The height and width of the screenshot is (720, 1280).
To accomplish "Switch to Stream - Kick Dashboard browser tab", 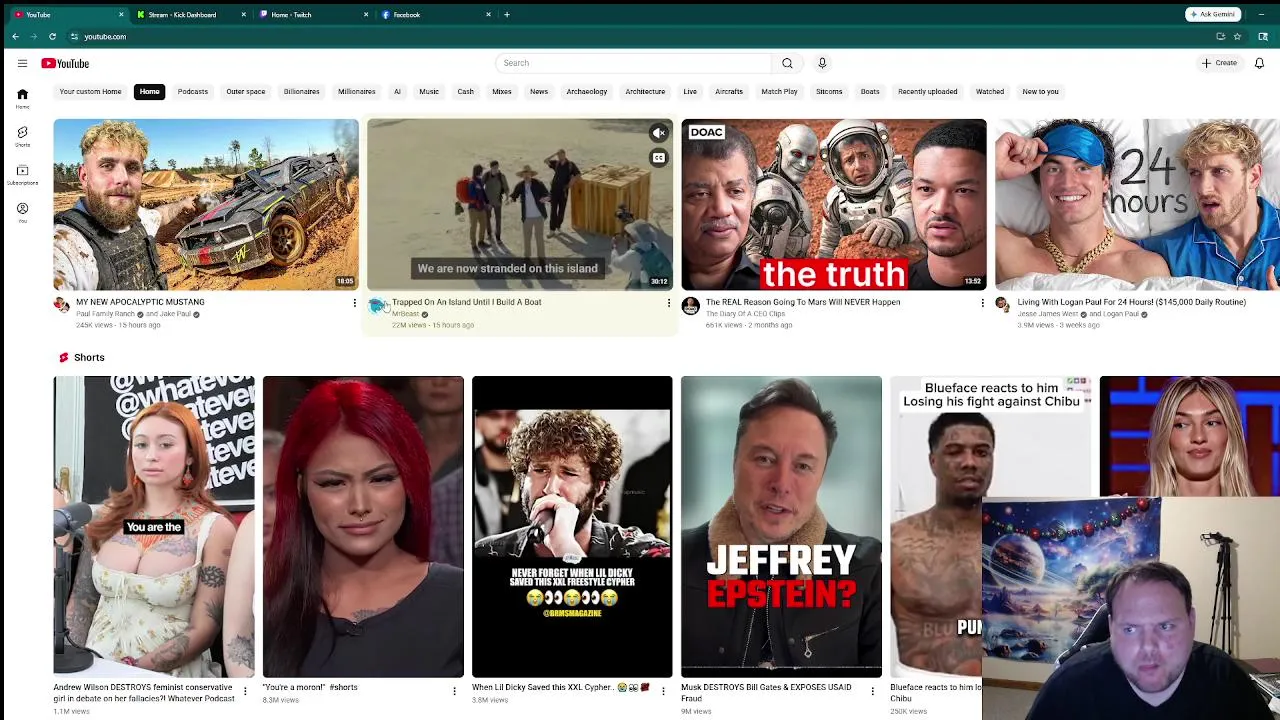I will pyautogui.click(x=190, y=15).
